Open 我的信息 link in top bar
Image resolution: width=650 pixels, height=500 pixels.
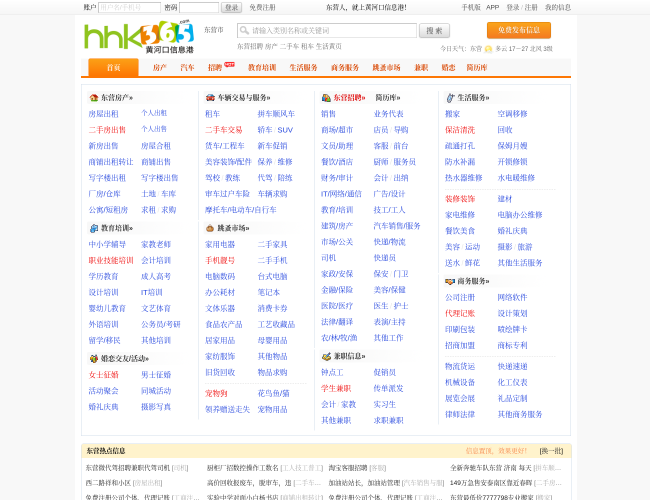pos(558,7)
